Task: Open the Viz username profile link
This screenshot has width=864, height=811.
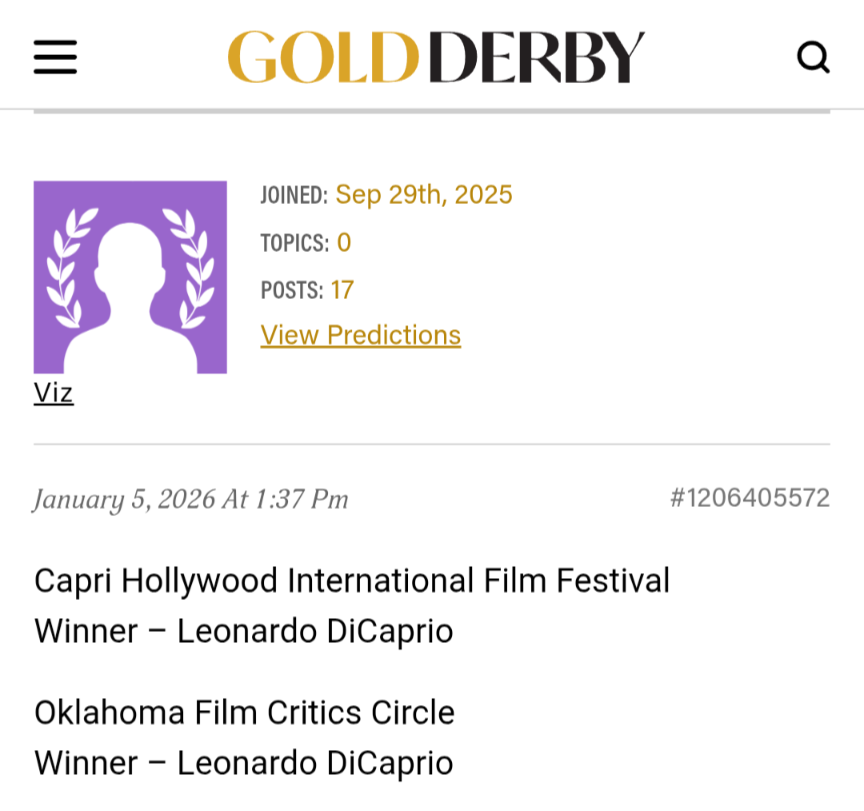Action: pos(54,392)
